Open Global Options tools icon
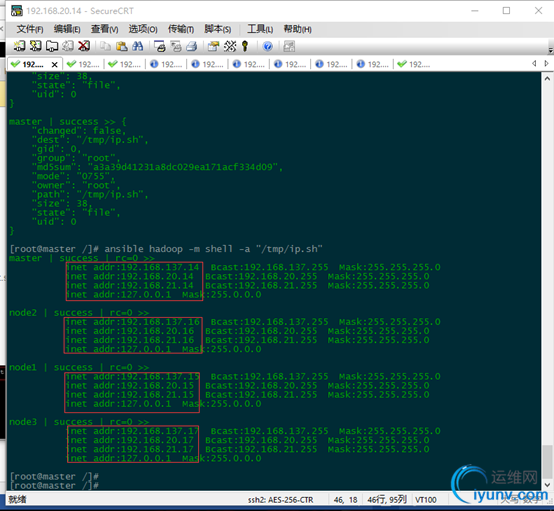The width and height of the screenshot is (554, 511). [x=230, y=46]
